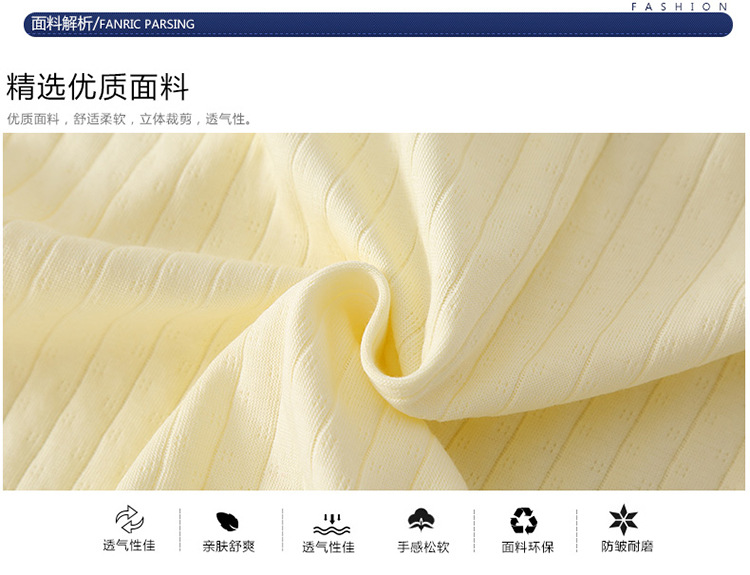Click the 亲肤舒爽 label
The width and height of the screenshot is (750, 575).
[229, 546]
